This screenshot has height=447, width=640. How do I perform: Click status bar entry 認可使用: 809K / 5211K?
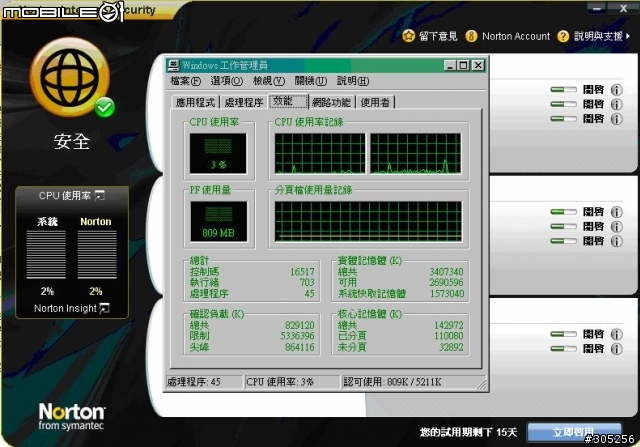tap(413, 382)
